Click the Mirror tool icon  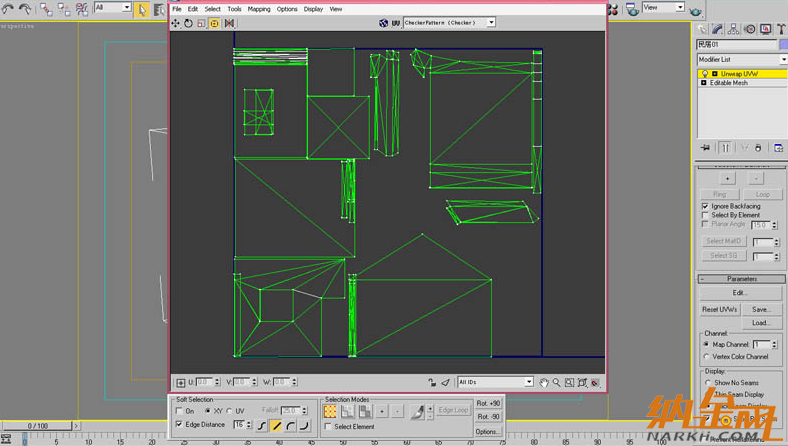229,23
